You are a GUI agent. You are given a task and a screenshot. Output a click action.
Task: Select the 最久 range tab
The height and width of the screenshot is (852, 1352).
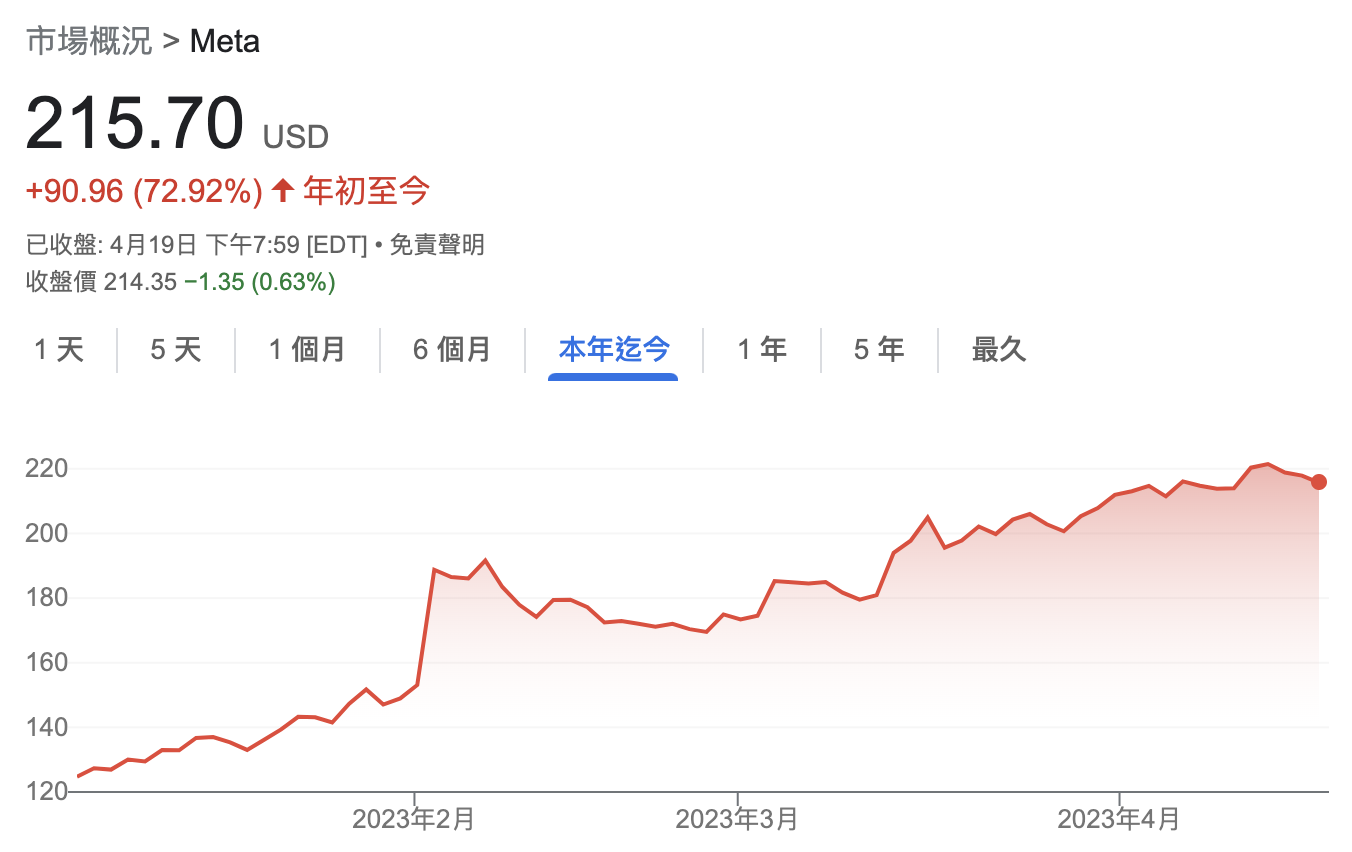pos(999,350)
